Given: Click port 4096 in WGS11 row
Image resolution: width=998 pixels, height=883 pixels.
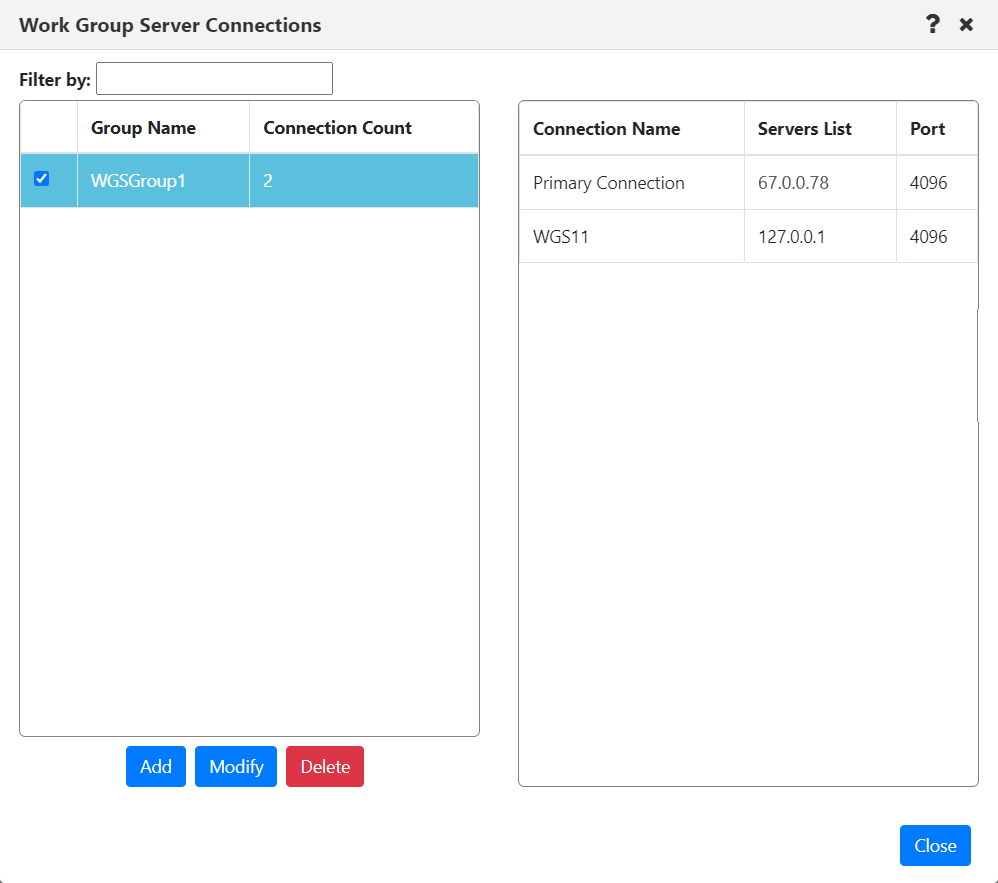Looking at the screenshot, I should pos(929,237).
